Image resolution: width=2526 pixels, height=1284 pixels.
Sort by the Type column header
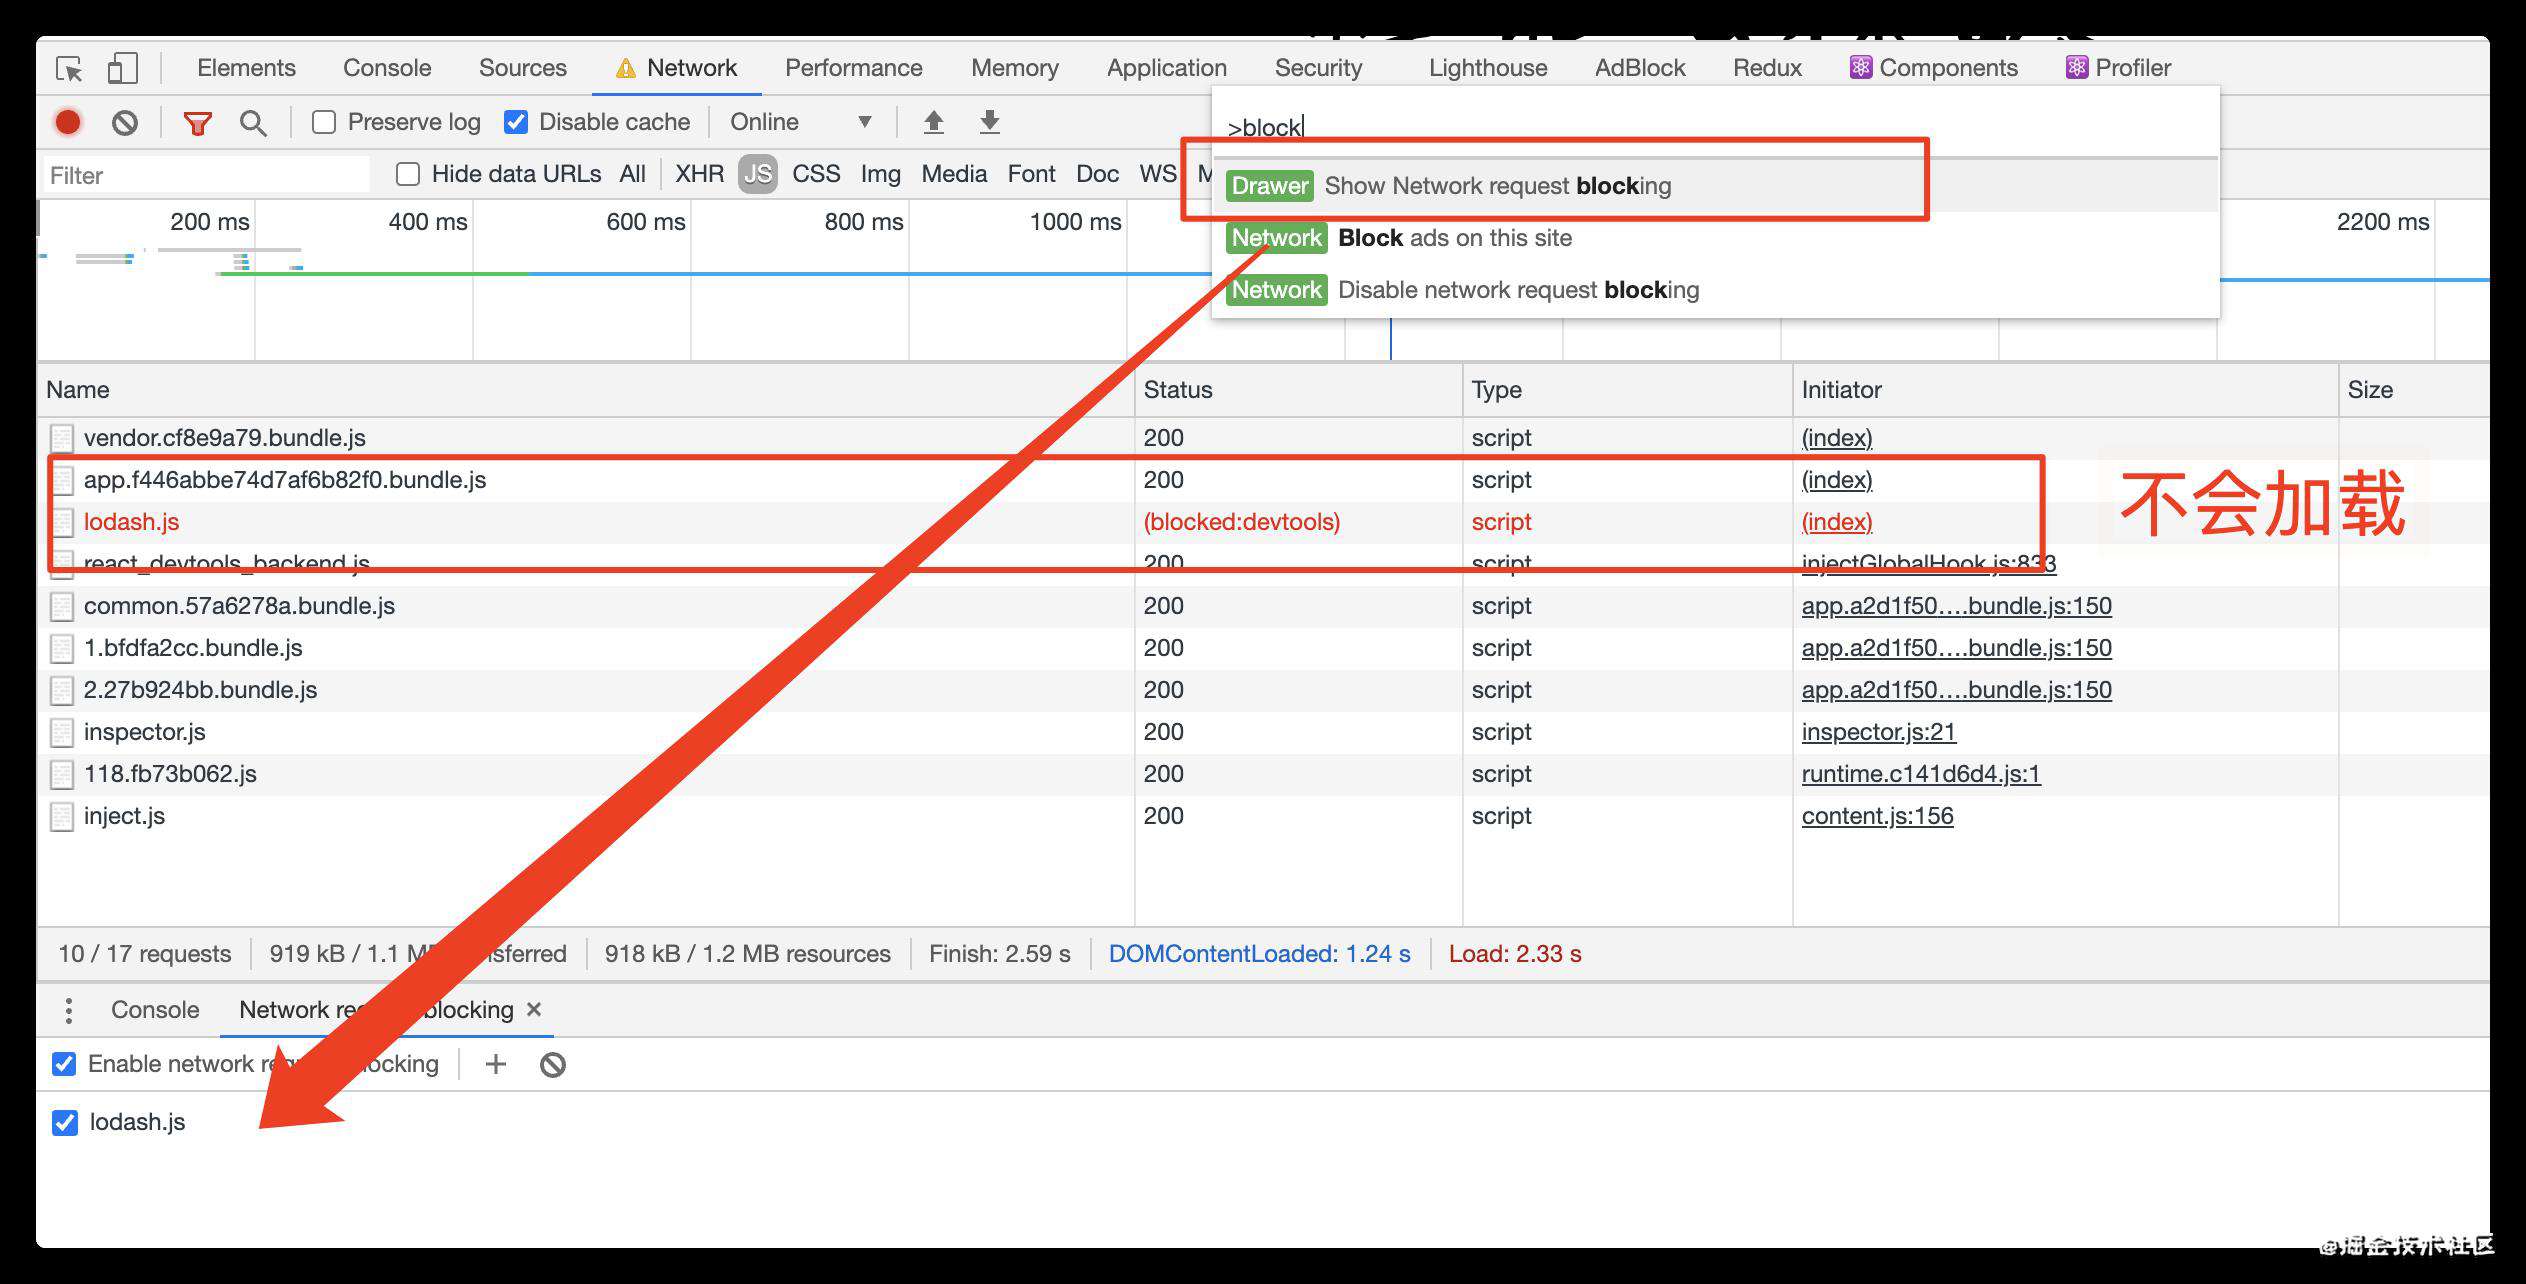point(1628,390)
